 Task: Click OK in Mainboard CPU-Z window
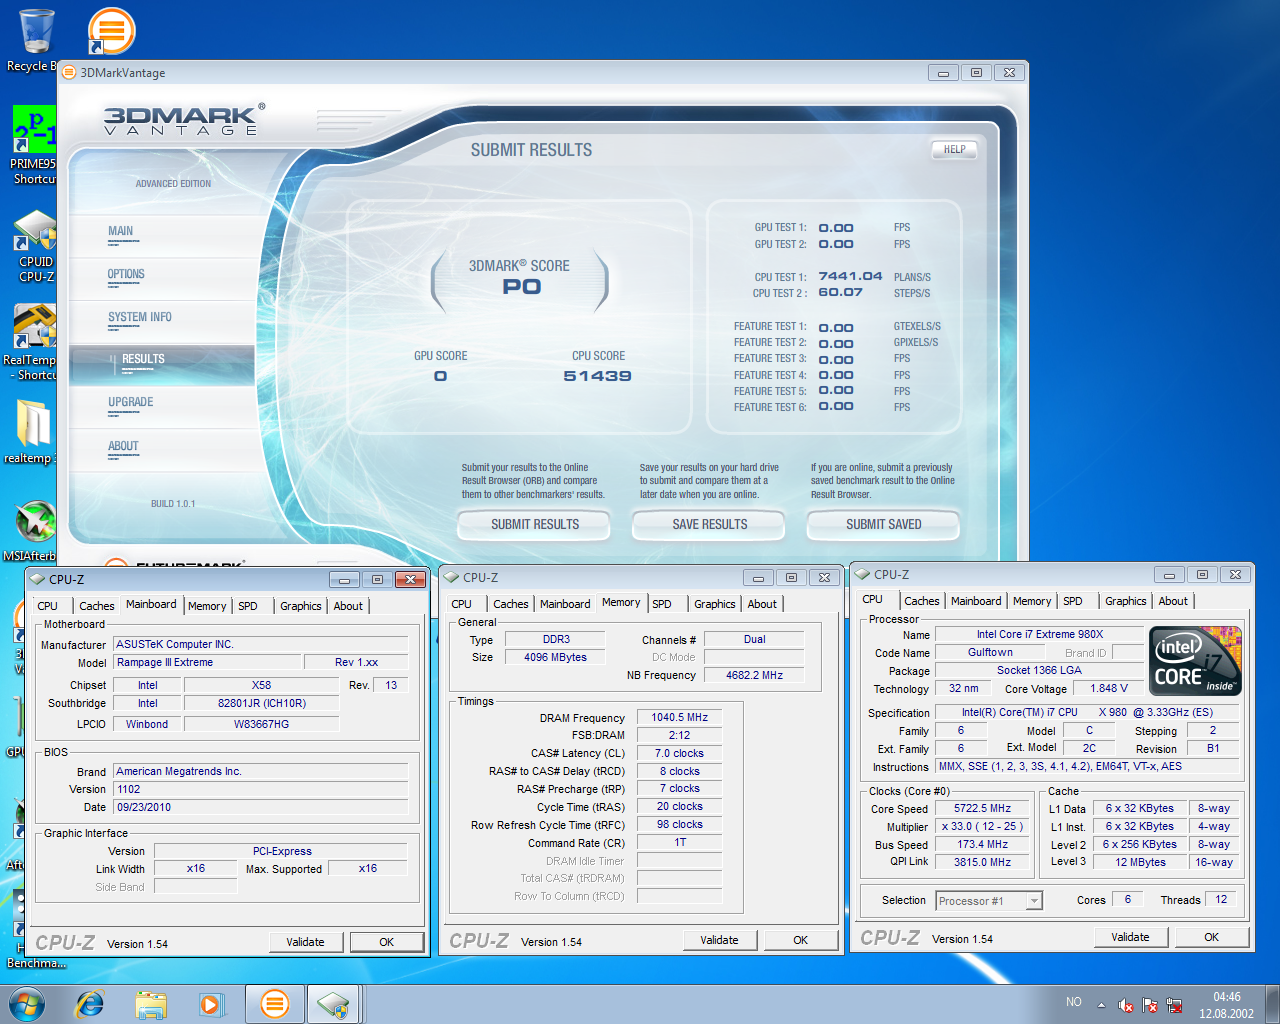tap(387, 942)
